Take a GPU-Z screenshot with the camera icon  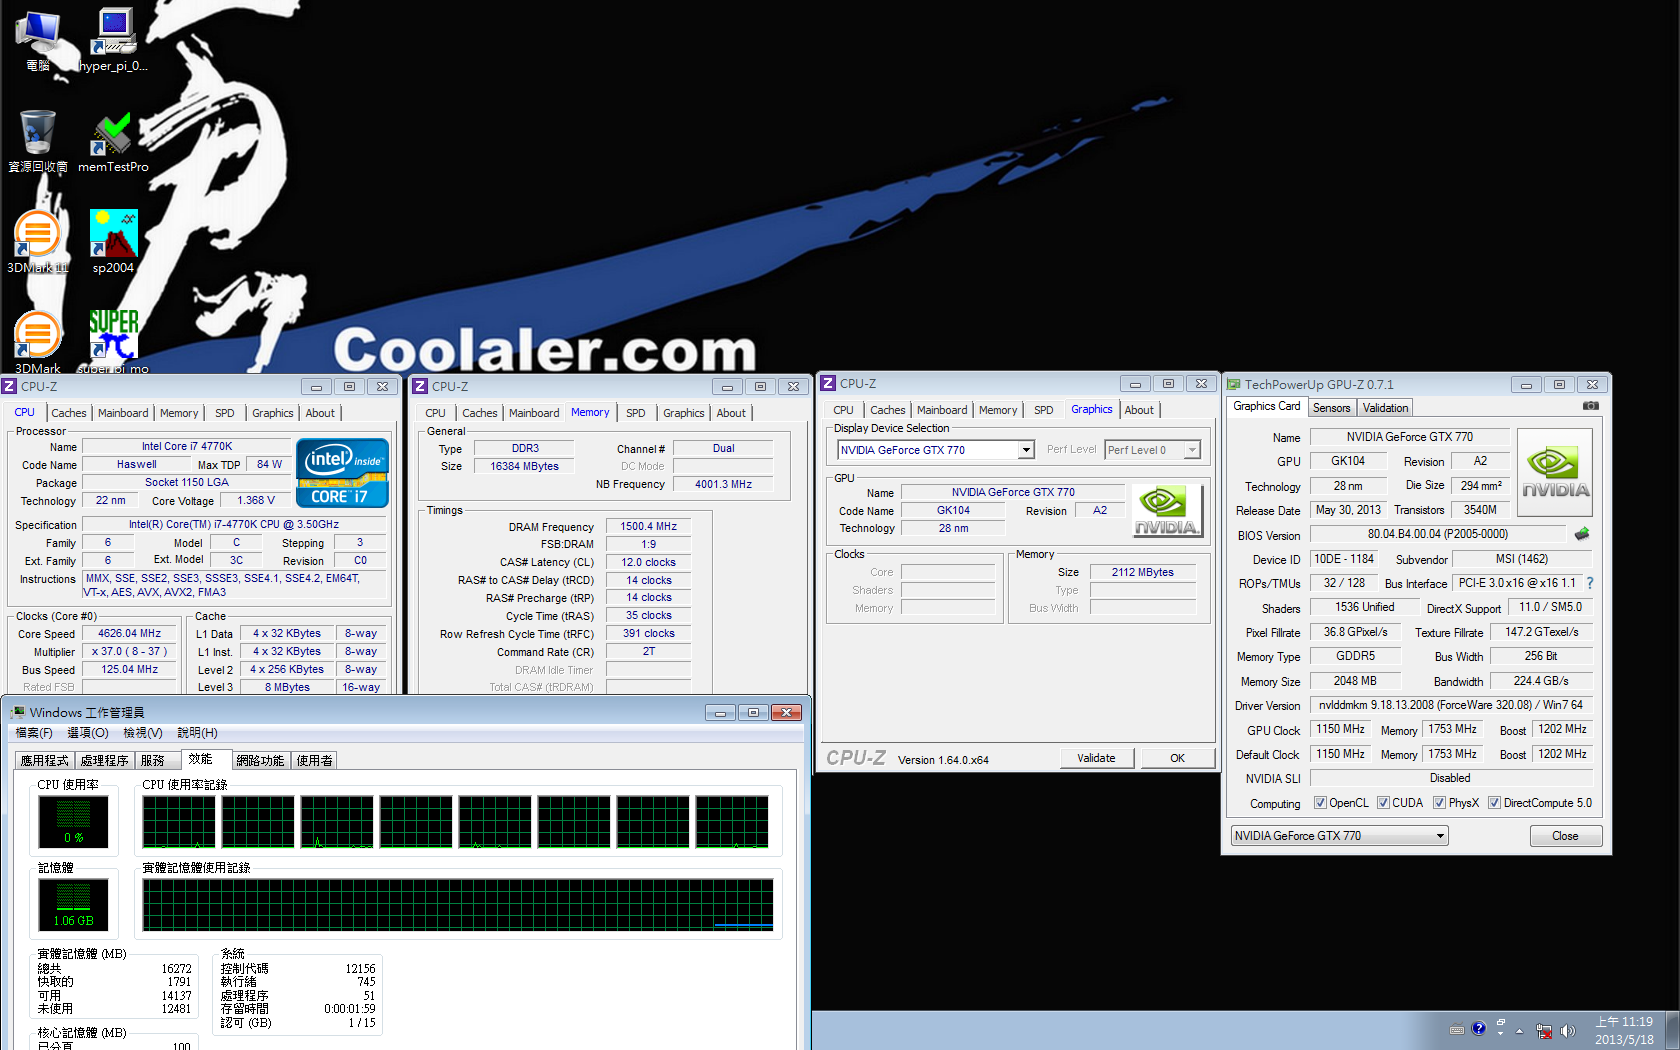(1590, 406)
